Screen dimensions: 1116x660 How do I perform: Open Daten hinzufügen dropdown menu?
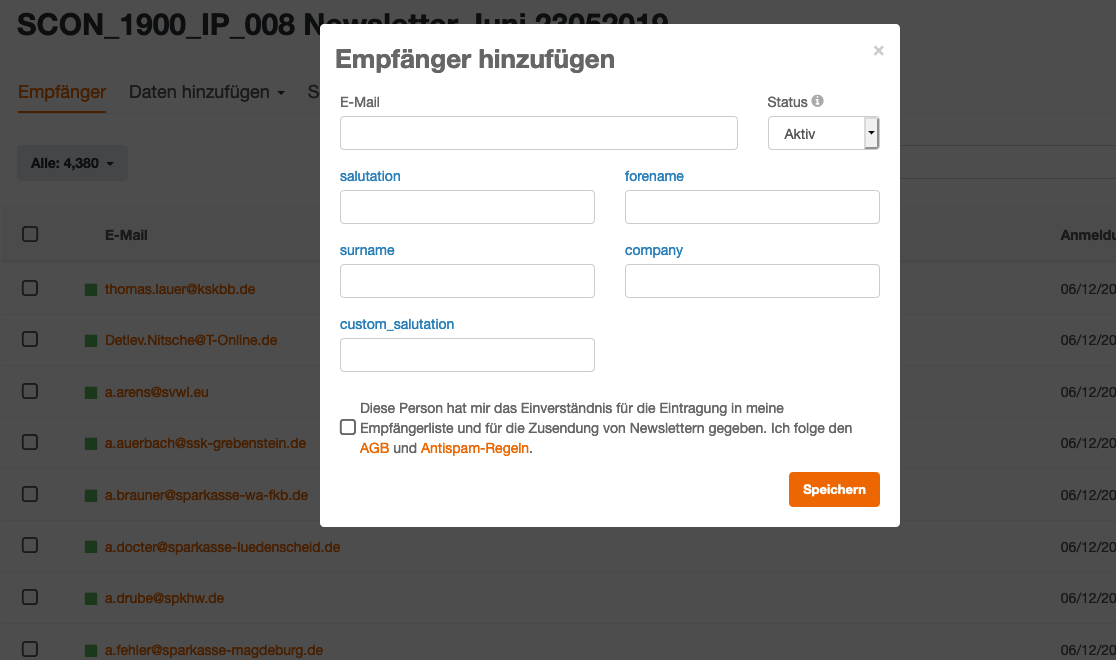pyautogui.click(x=207, y=92)
